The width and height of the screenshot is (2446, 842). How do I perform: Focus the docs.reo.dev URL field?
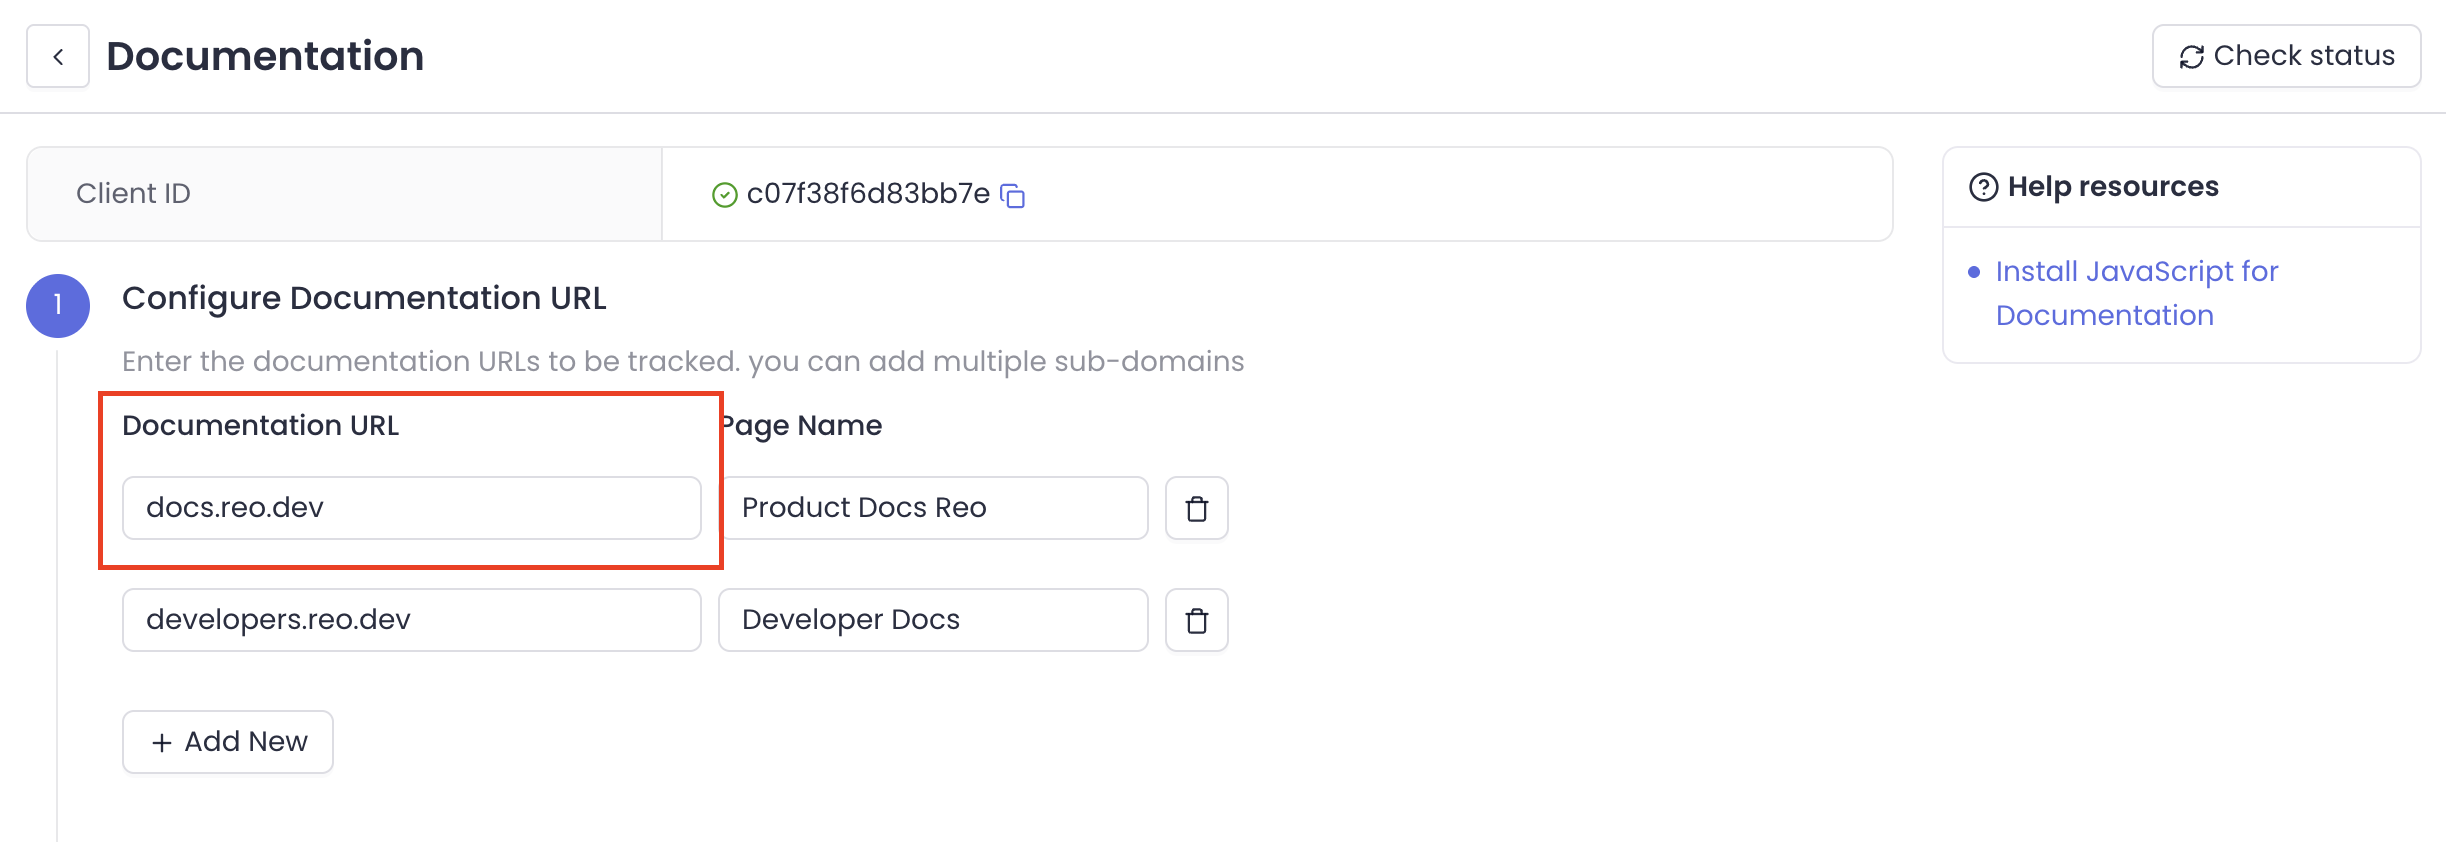click(x=411, y=508)
